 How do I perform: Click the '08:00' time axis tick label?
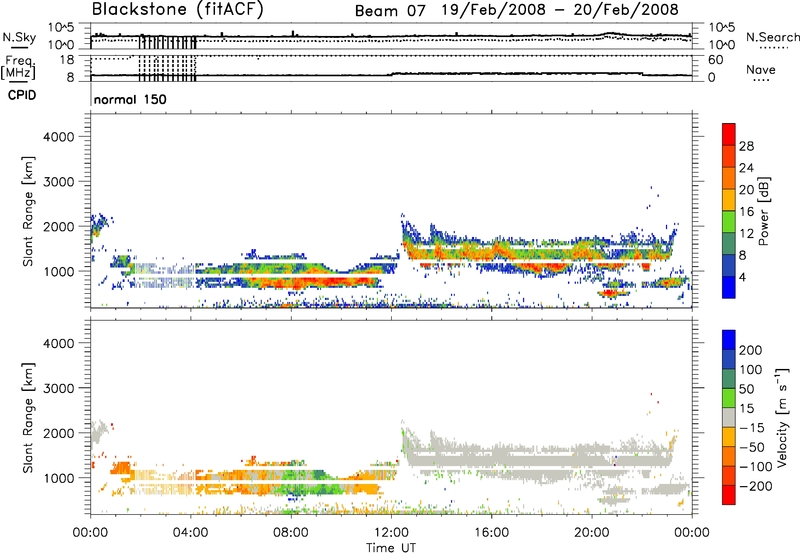tap(290, 533)
